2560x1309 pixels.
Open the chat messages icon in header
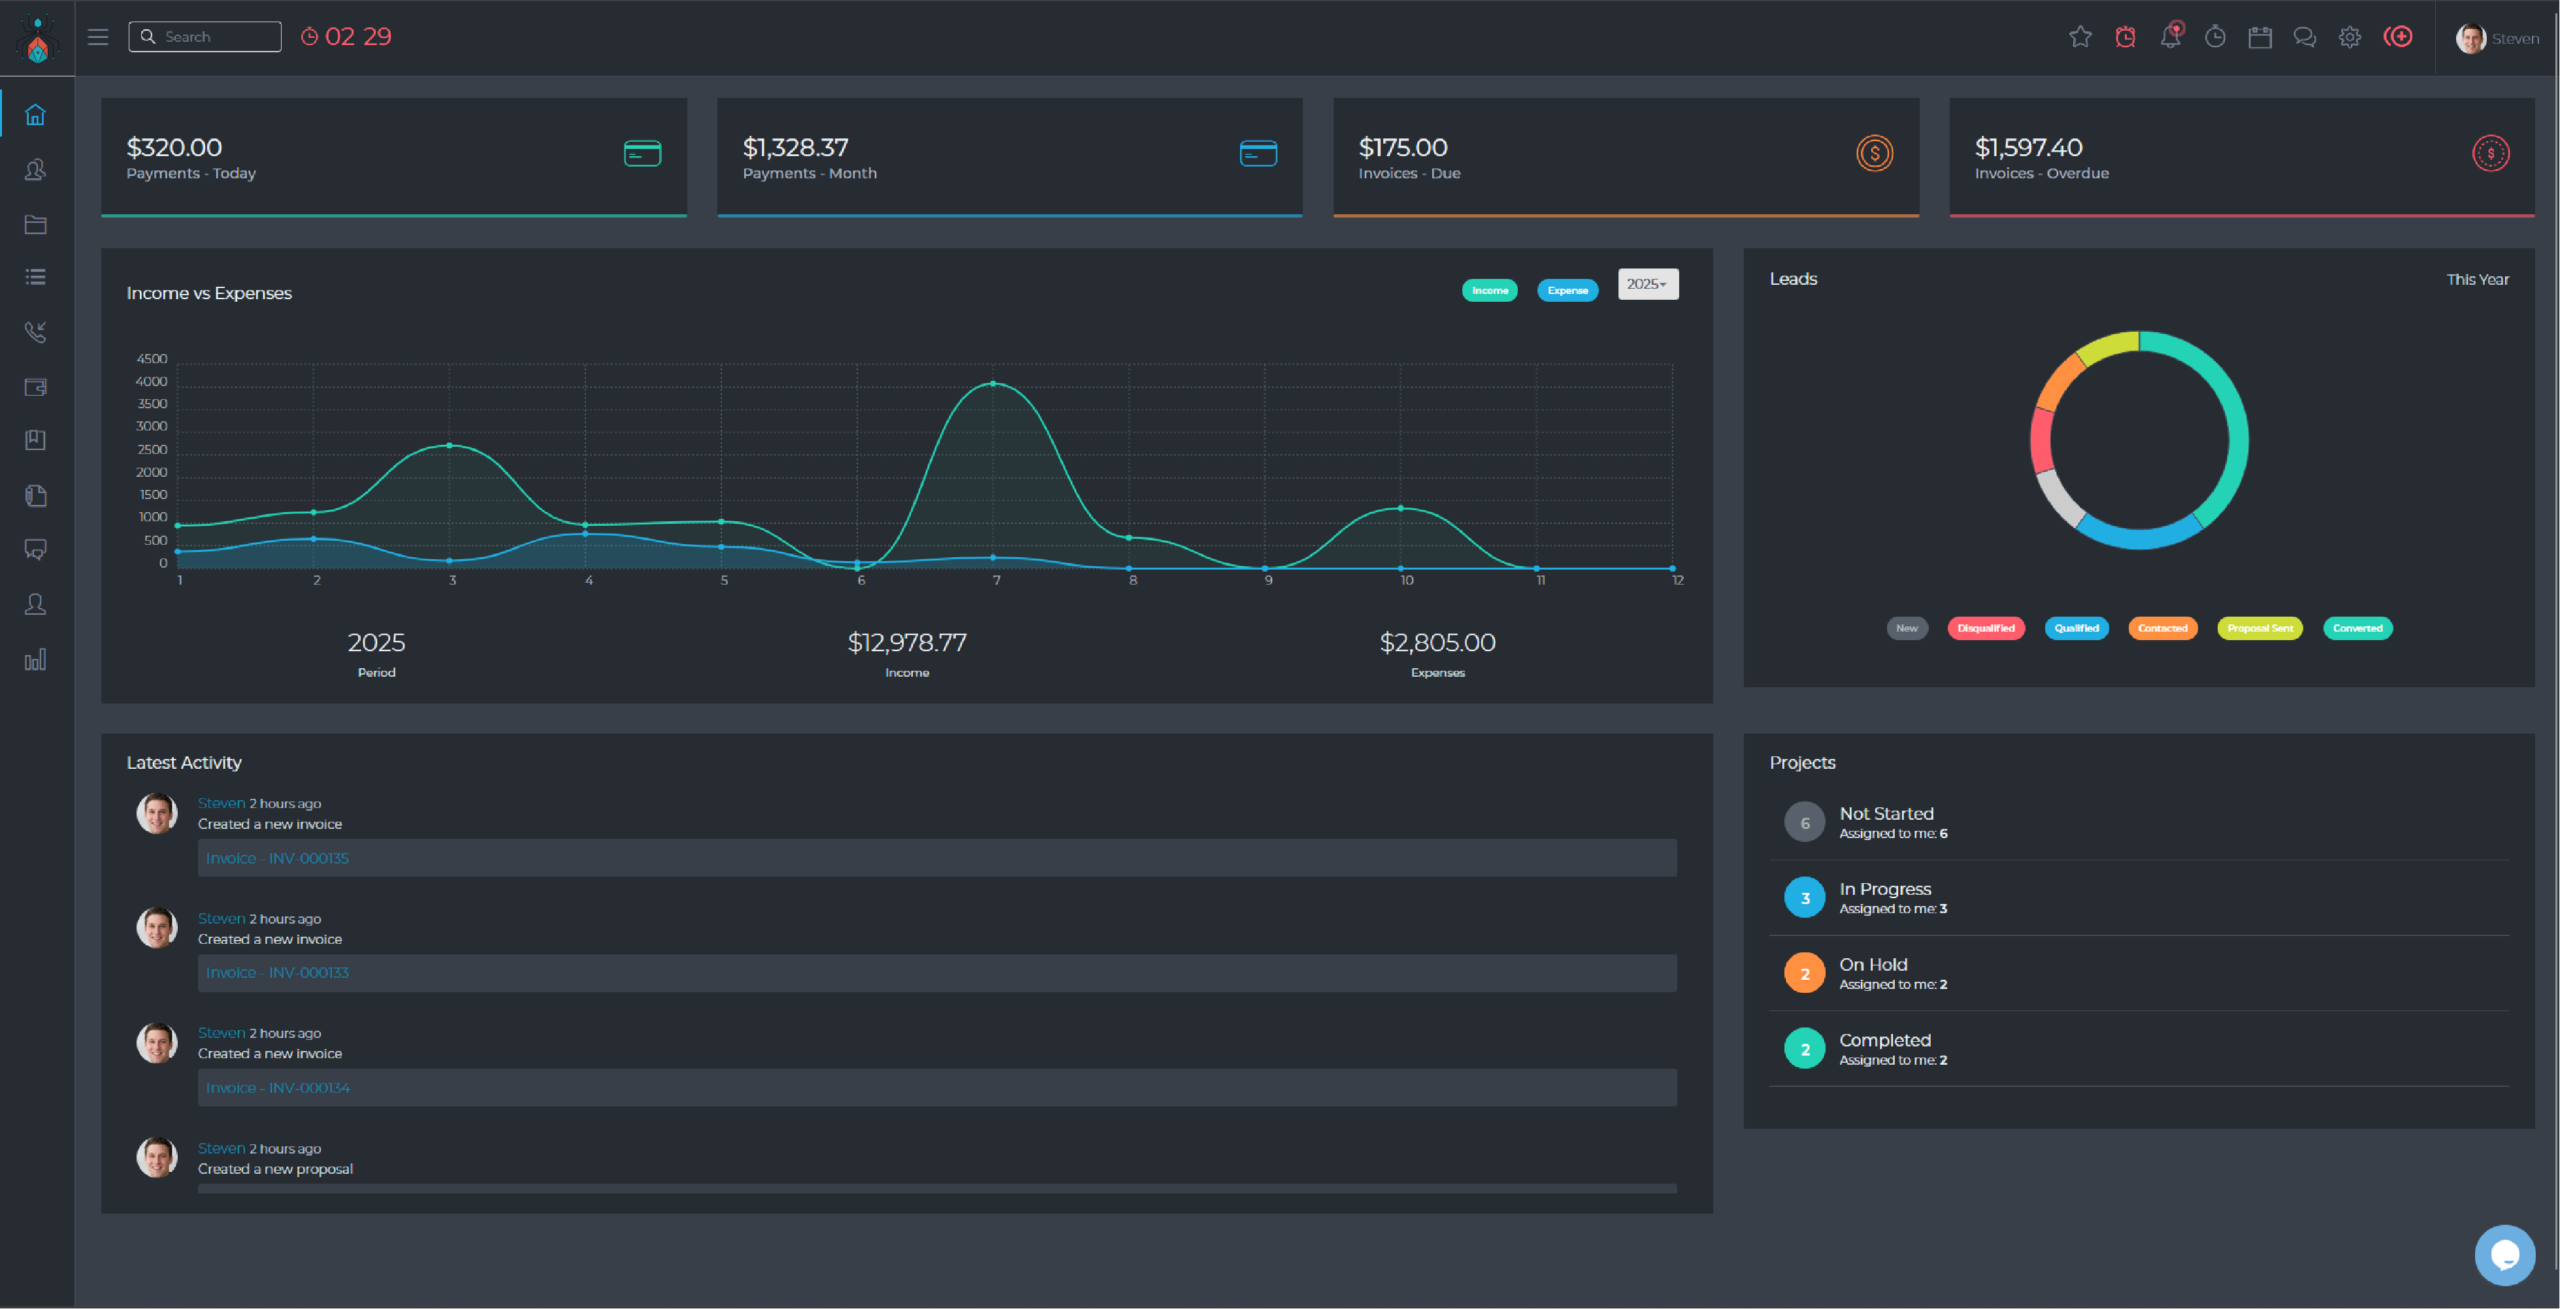2305,37
